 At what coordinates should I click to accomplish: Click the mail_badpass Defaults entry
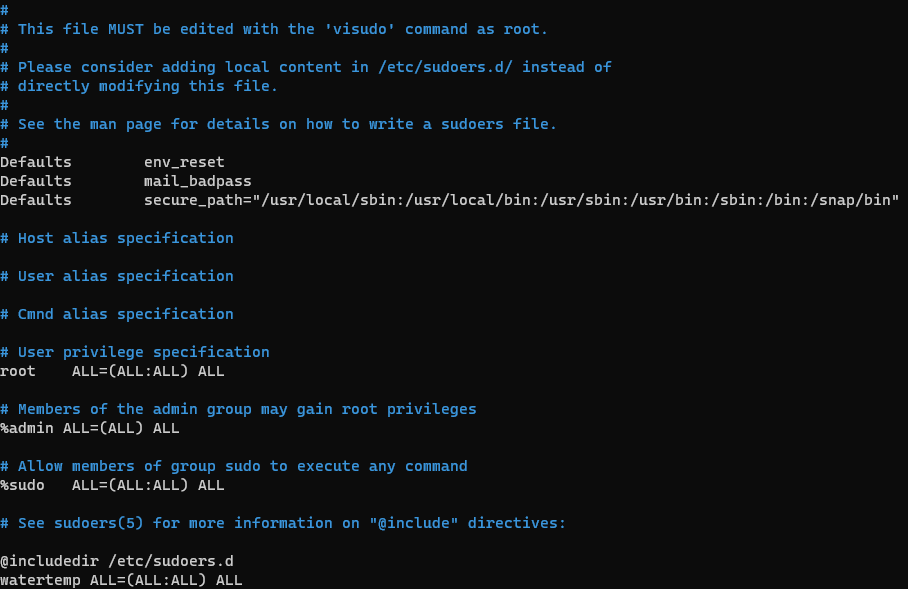click(197, 181)
